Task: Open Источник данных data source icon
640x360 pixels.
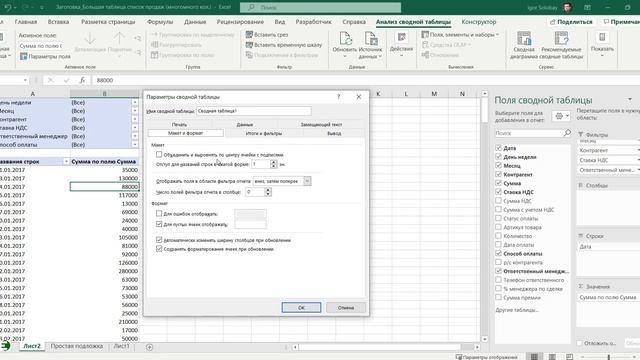Action: (x=371, y=39)
